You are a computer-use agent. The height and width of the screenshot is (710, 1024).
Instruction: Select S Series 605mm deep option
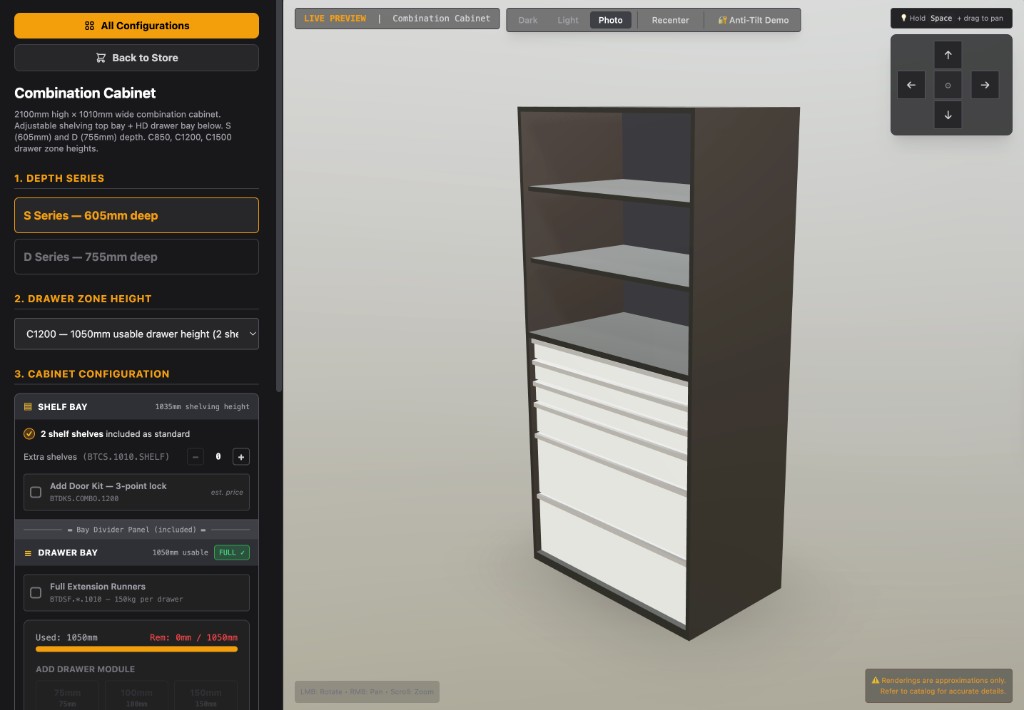coord(136,215)
